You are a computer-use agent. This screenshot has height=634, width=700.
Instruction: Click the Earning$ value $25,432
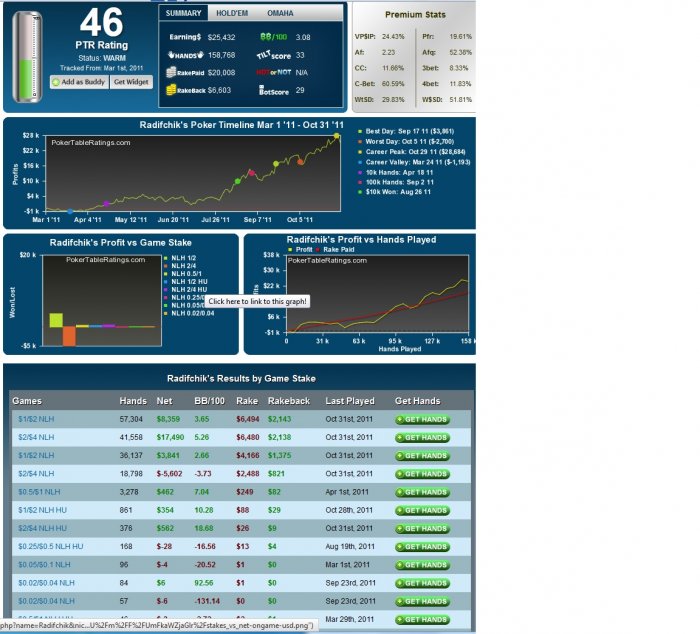pyautogui.click(x=221, y=38)
